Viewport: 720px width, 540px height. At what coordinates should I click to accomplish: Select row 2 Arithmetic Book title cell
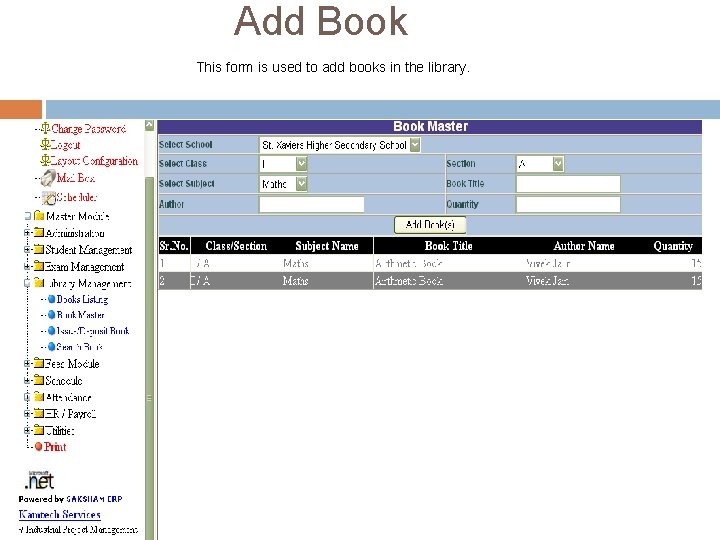pyautogui.click(x=409, y=281)
